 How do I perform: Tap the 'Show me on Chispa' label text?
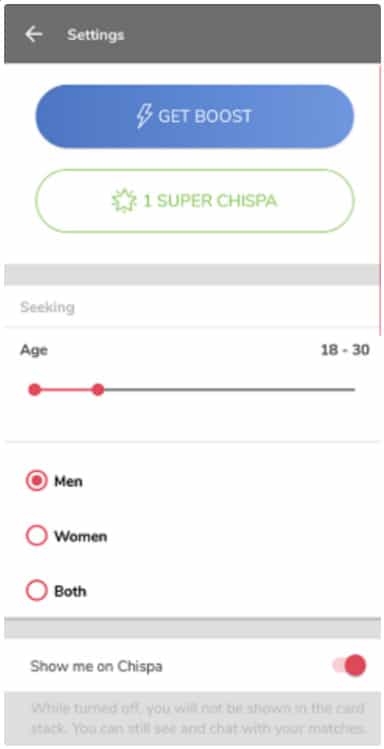click(96, 666)
